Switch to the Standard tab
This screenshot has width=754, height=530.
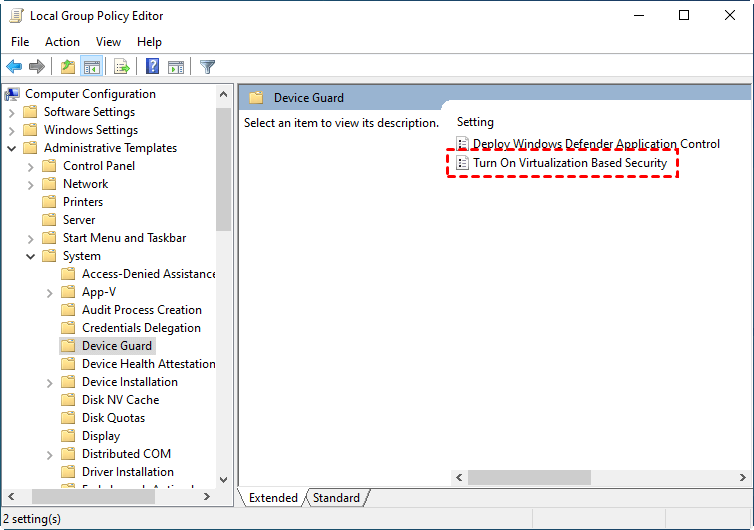[x=336, y=498]
